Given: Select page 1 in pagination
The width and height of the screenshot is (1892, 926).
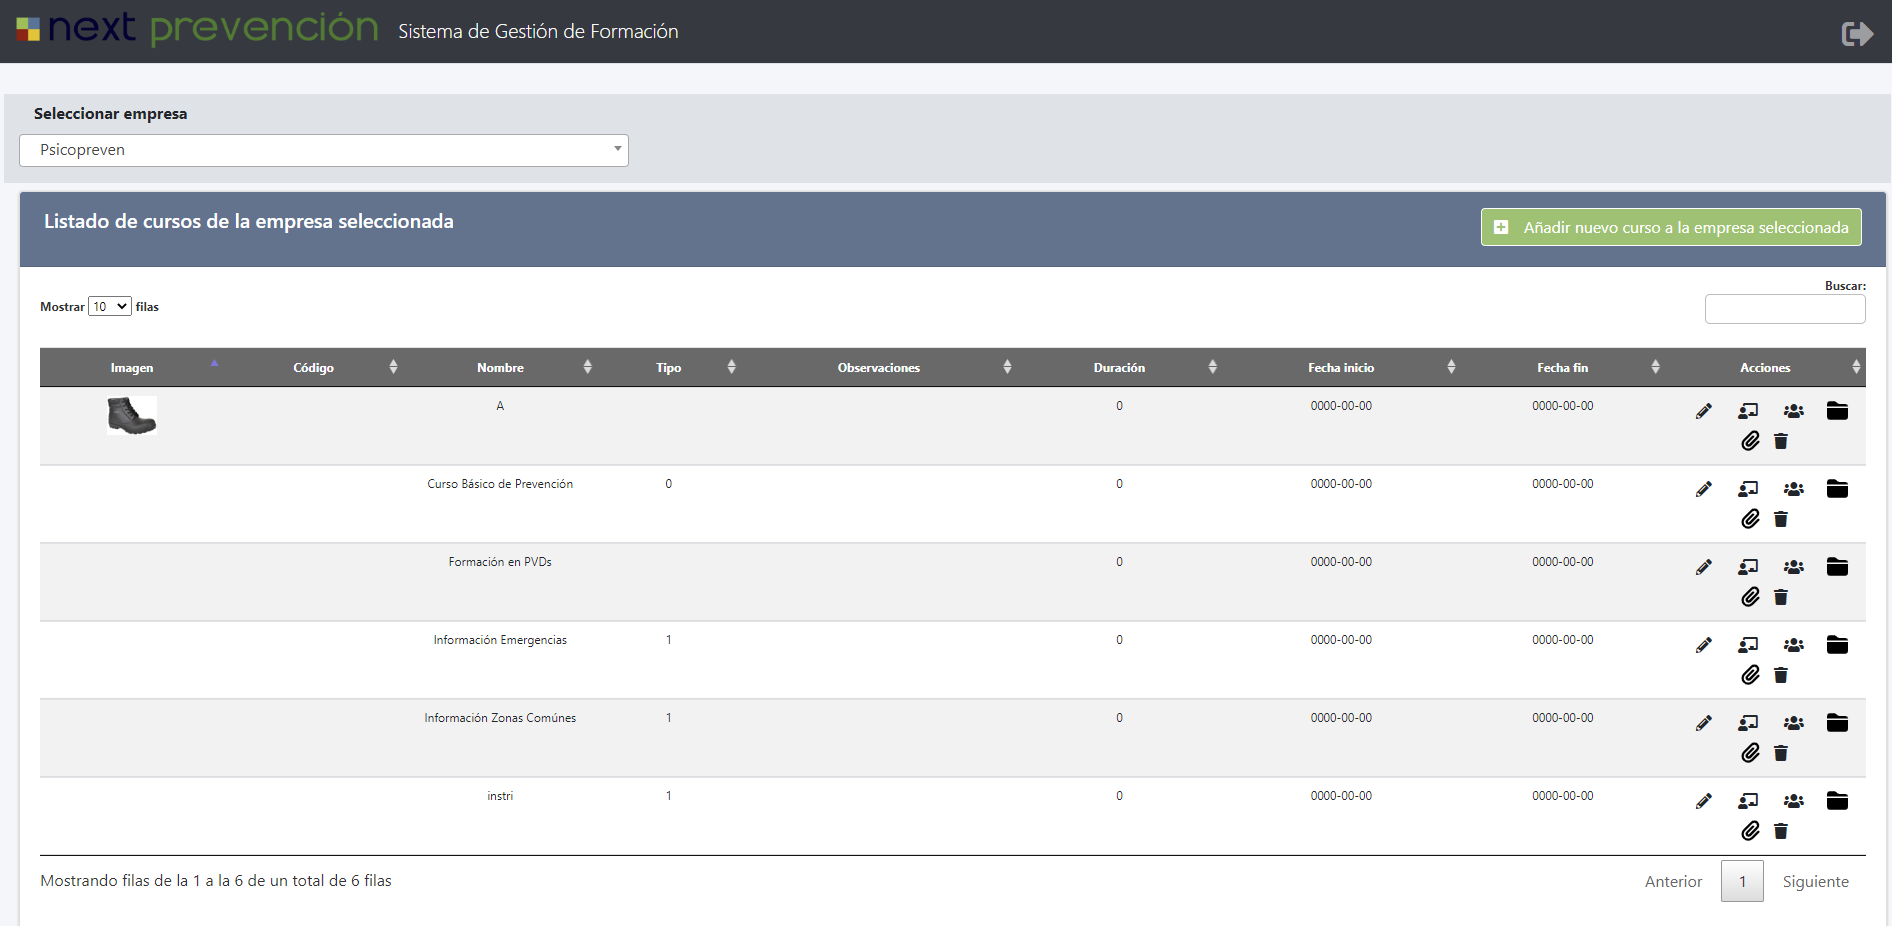Looking at the screenshot, I should (x=1742, y=882).
